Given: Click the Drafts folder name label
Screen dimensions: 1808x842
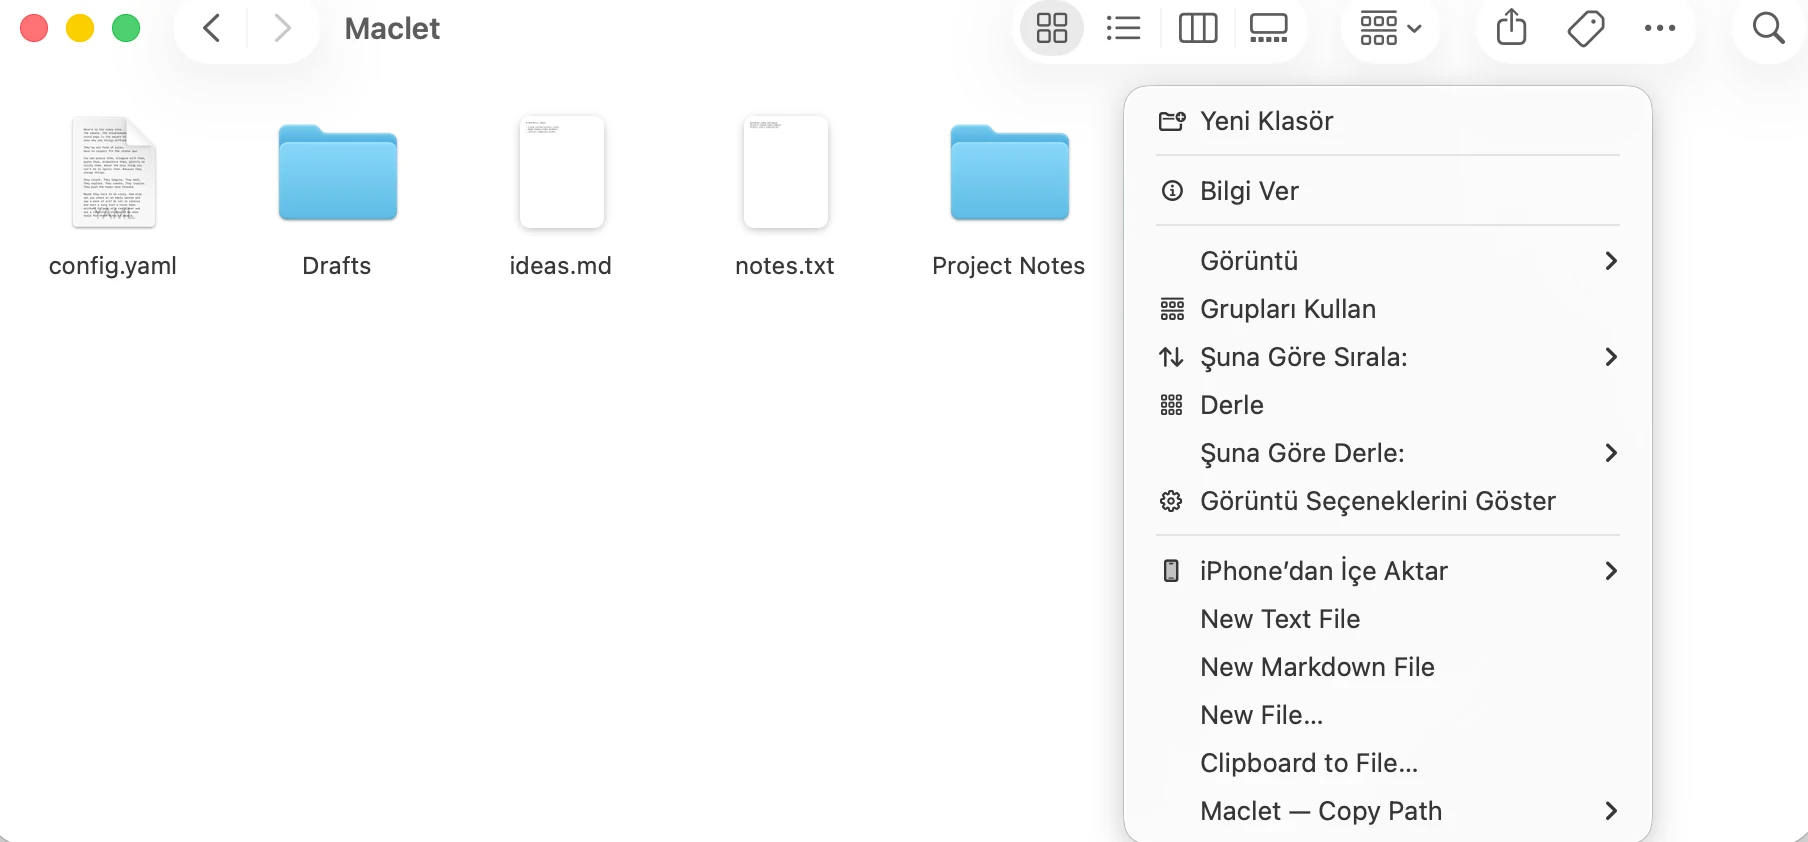Looking at the screenshot, I should (x=337, y=266).
